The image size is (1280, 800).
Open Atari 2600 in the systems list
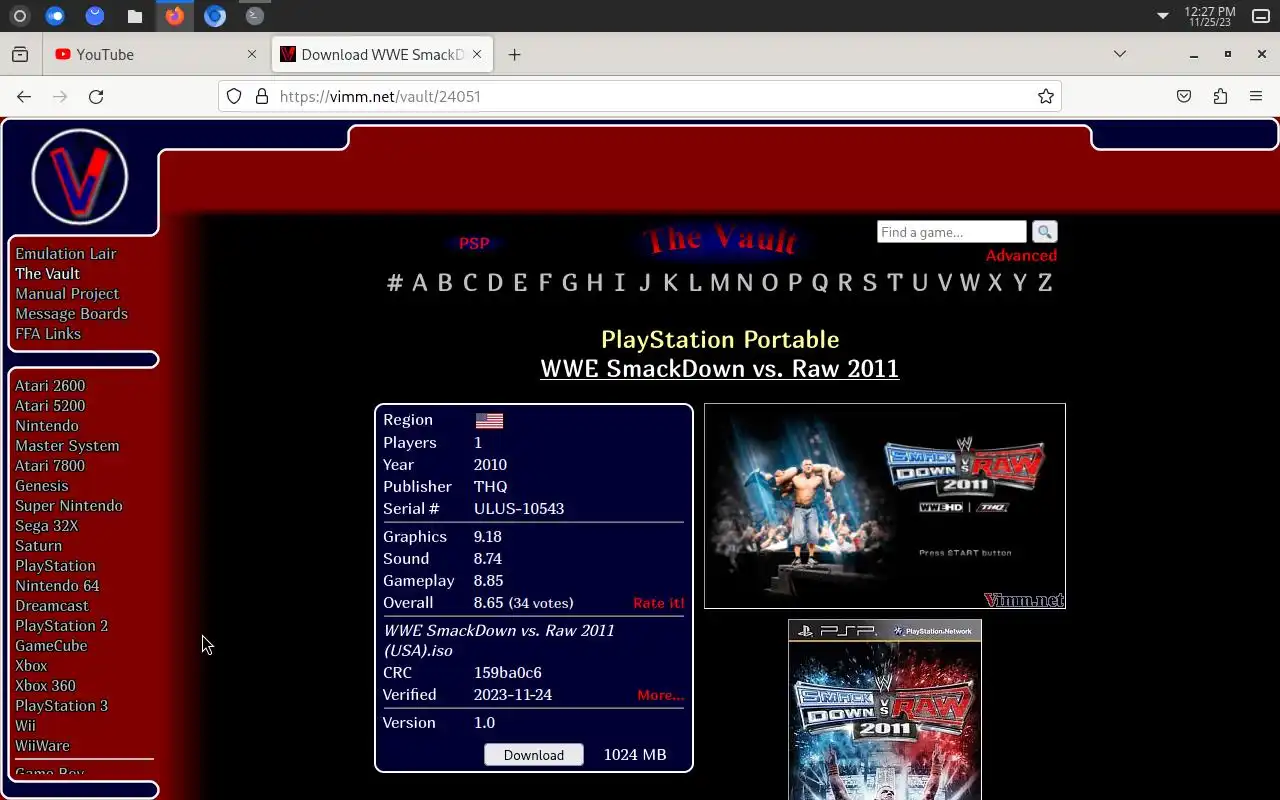[50, 386]
